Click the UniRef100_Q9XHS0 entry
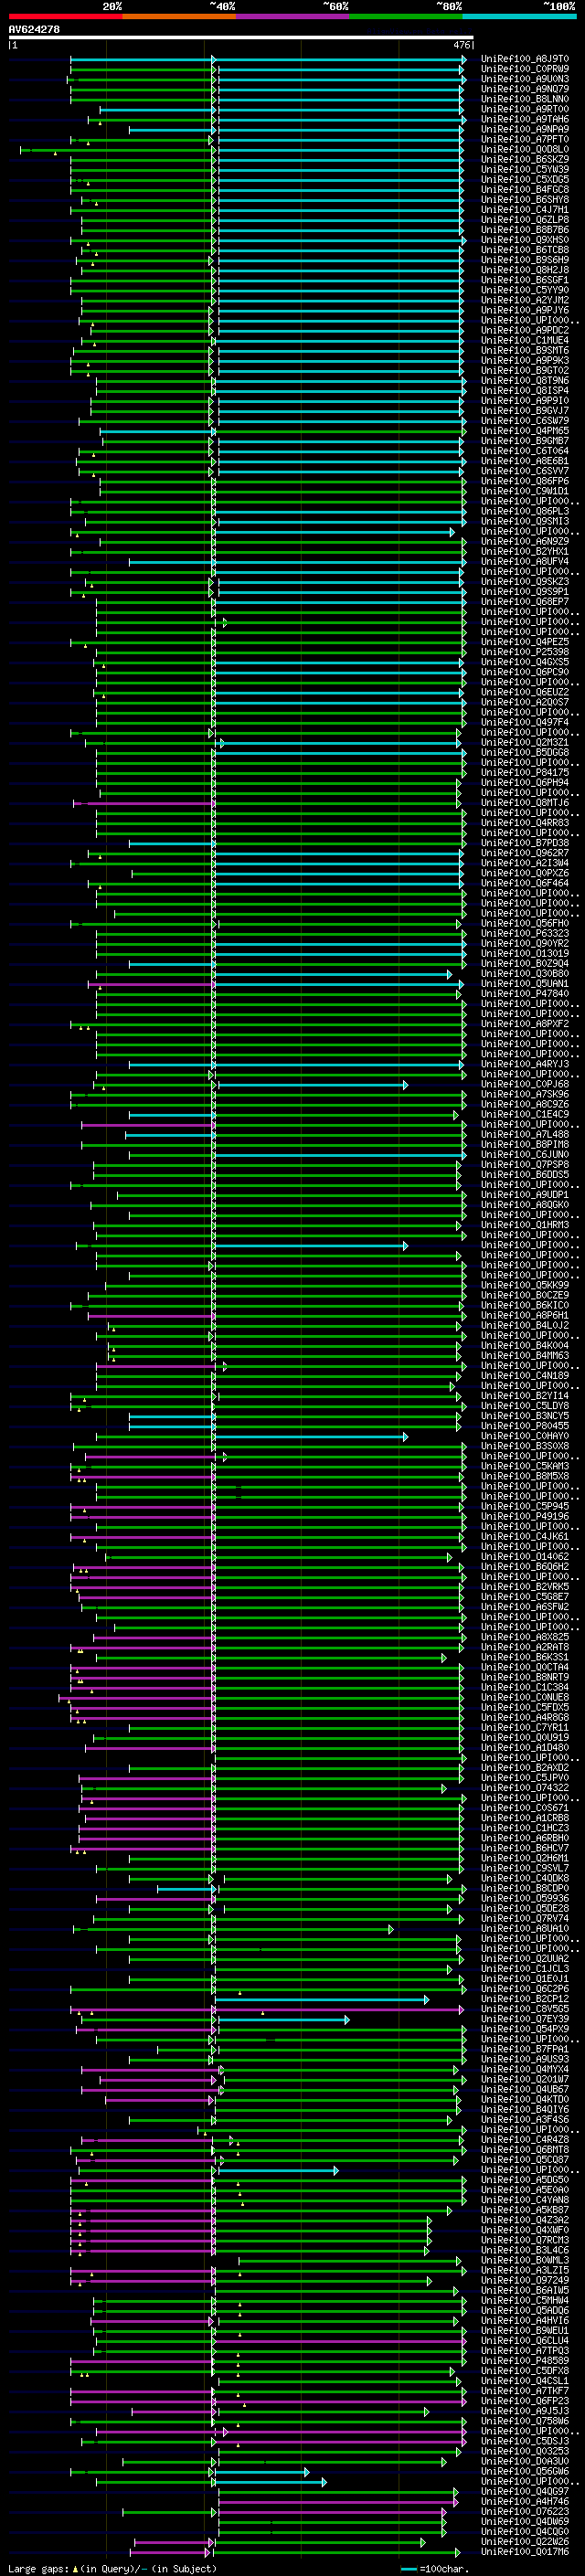Screen dimensions: 585x2576 pyautogui.click(x=525, y=240)
